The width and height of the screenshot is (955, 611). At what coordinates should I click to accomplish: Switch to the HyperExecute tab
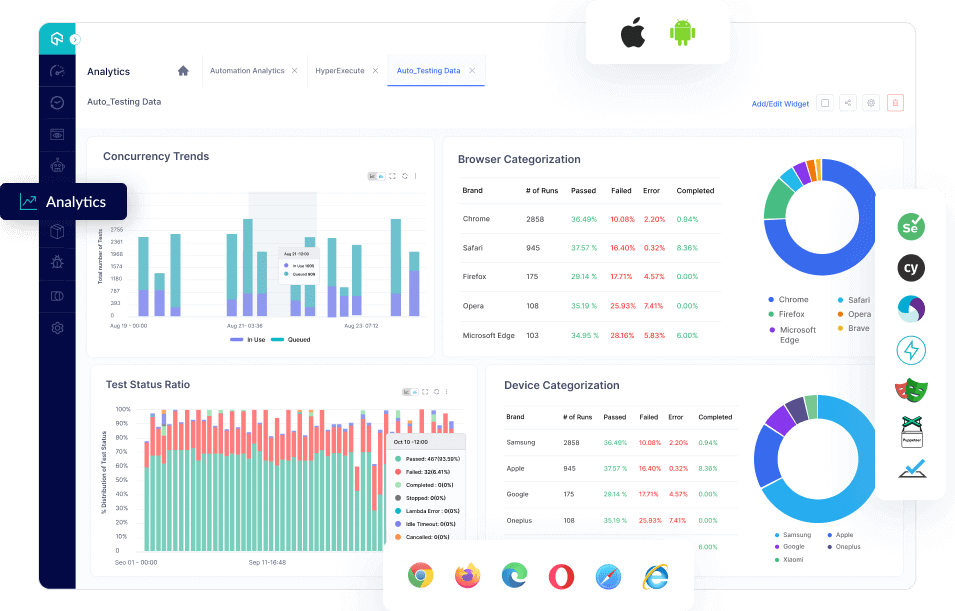[x=341, y=70]
